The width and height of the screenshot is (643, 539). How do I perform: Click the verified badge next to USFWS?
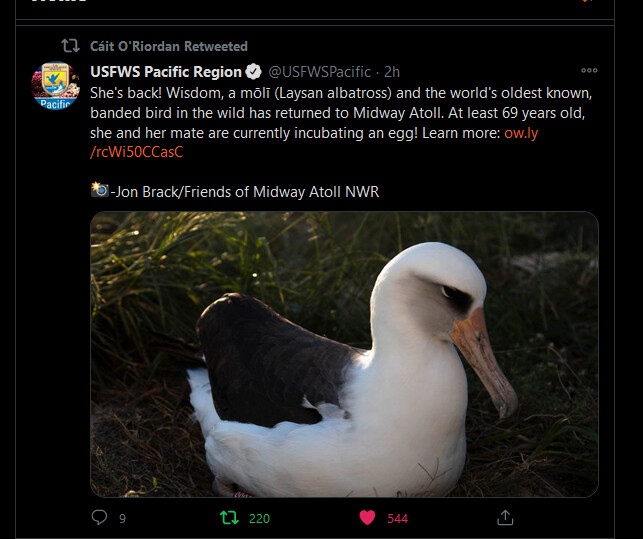tap(254, 72)
